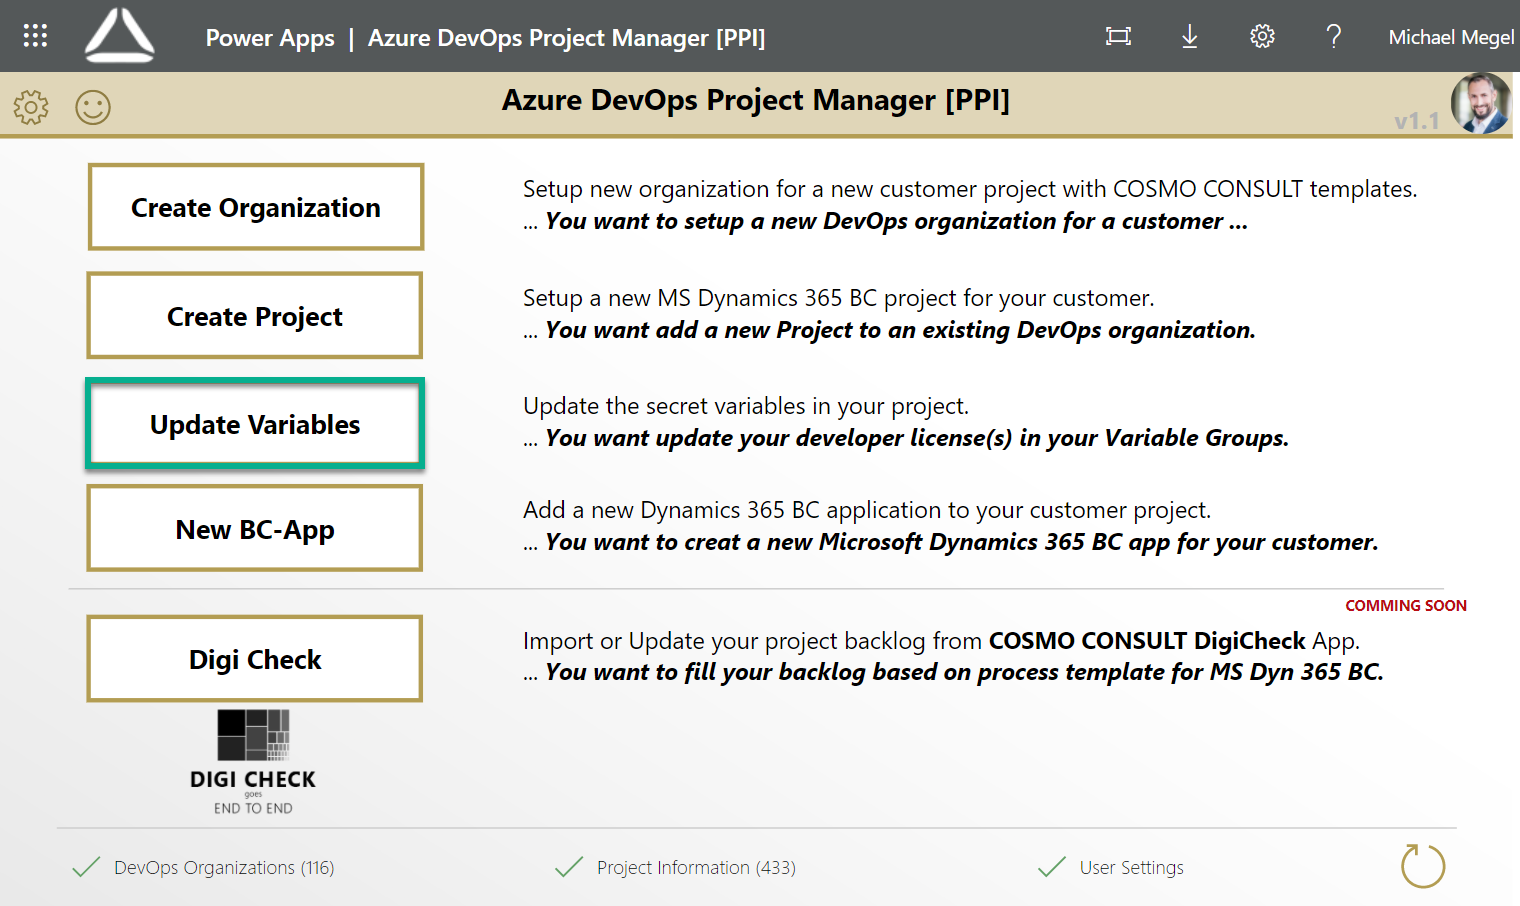The image size is (1520, 906).
Task: Click the download arrow icon
Action: point(1189,37)
